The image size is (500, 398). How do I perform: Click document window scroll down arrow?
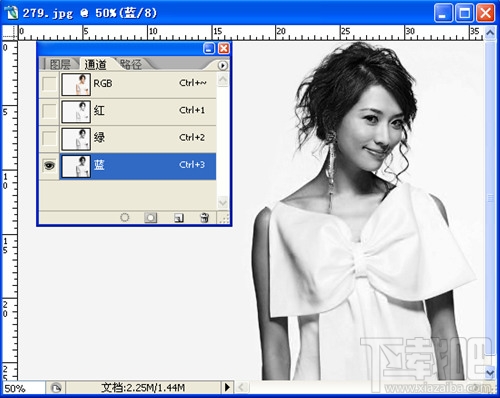coord(490,373)
